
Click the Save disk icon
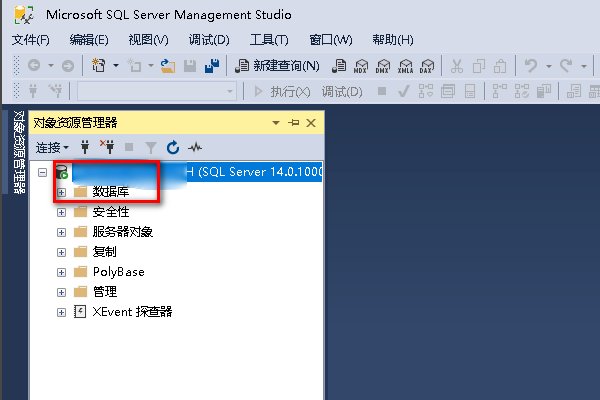pos(190,66)
